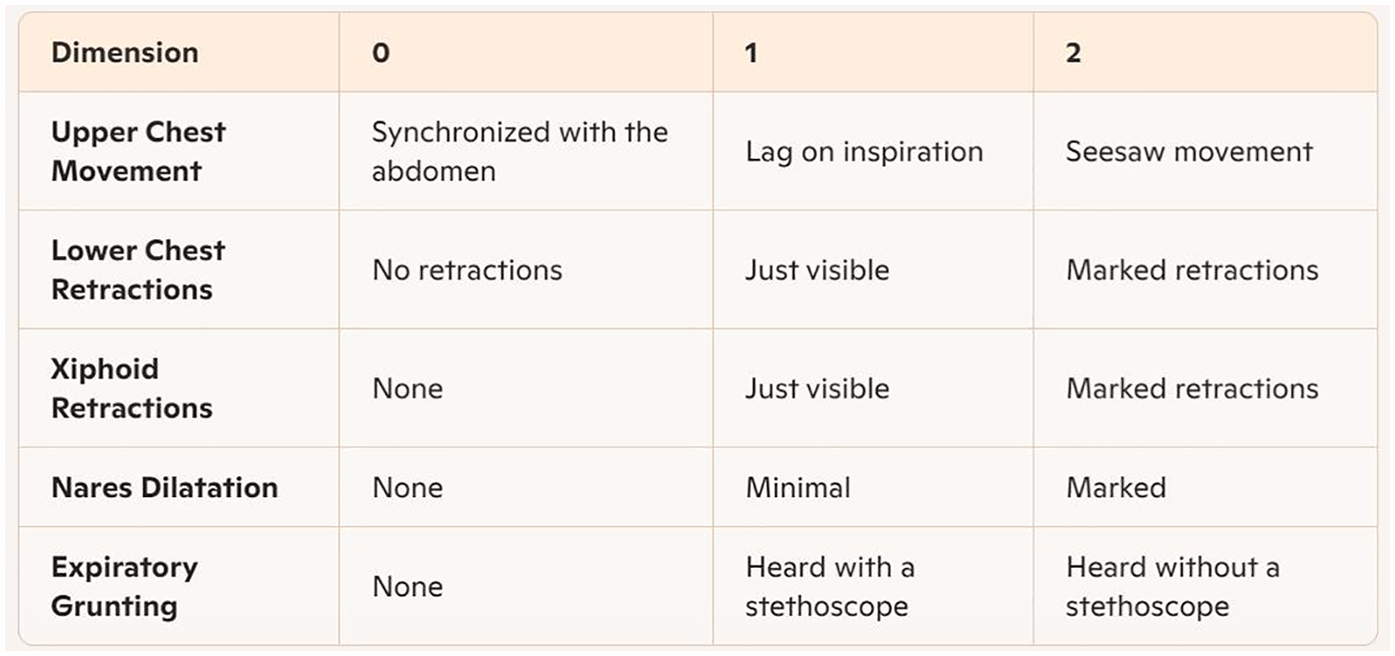Select the "1" score column header
1395x656 pixels.
[x=751, y=53]
